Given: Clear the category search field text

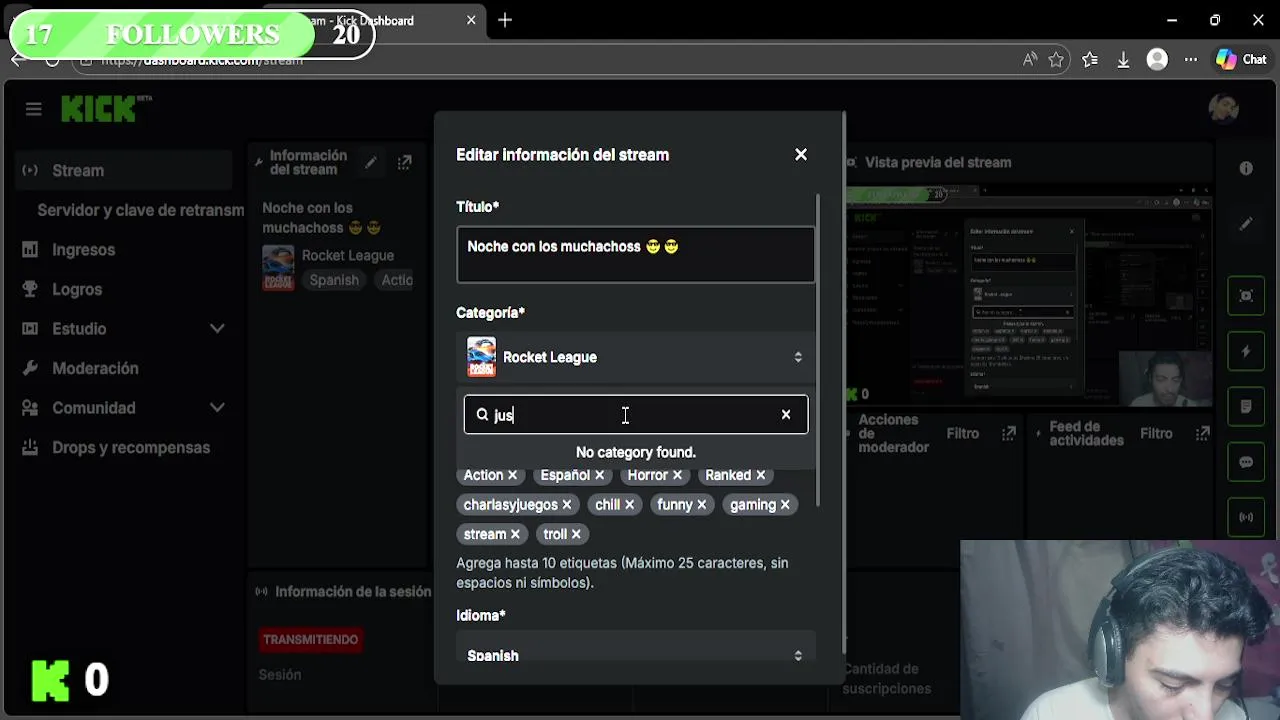Looking at the screenshot, I should pos(786,414).
